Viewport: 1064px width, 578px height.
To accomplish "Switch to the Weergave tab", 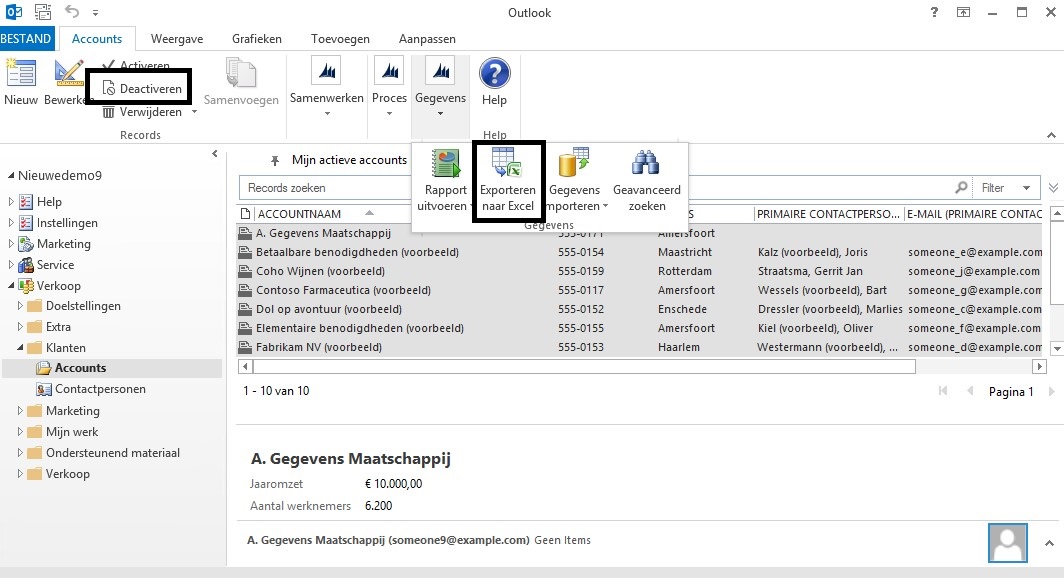I will pyautogui.click(x=177, y=39).
